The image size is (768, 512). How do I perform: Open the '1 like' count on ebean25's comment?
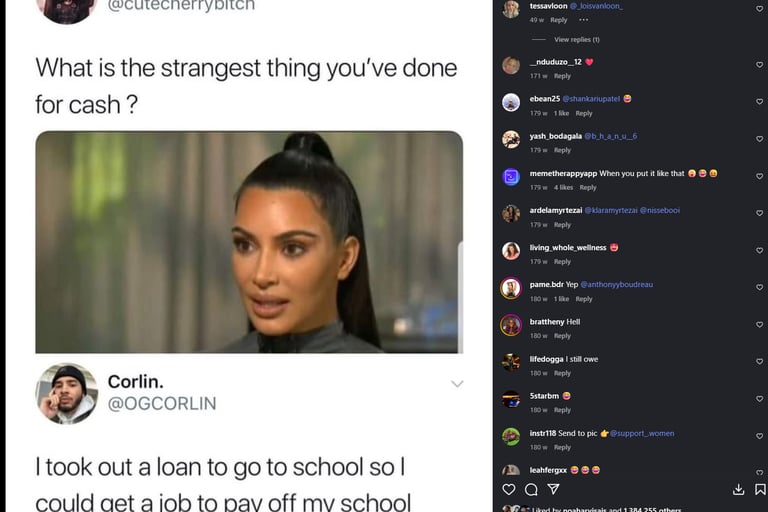[x=561, y=113]
